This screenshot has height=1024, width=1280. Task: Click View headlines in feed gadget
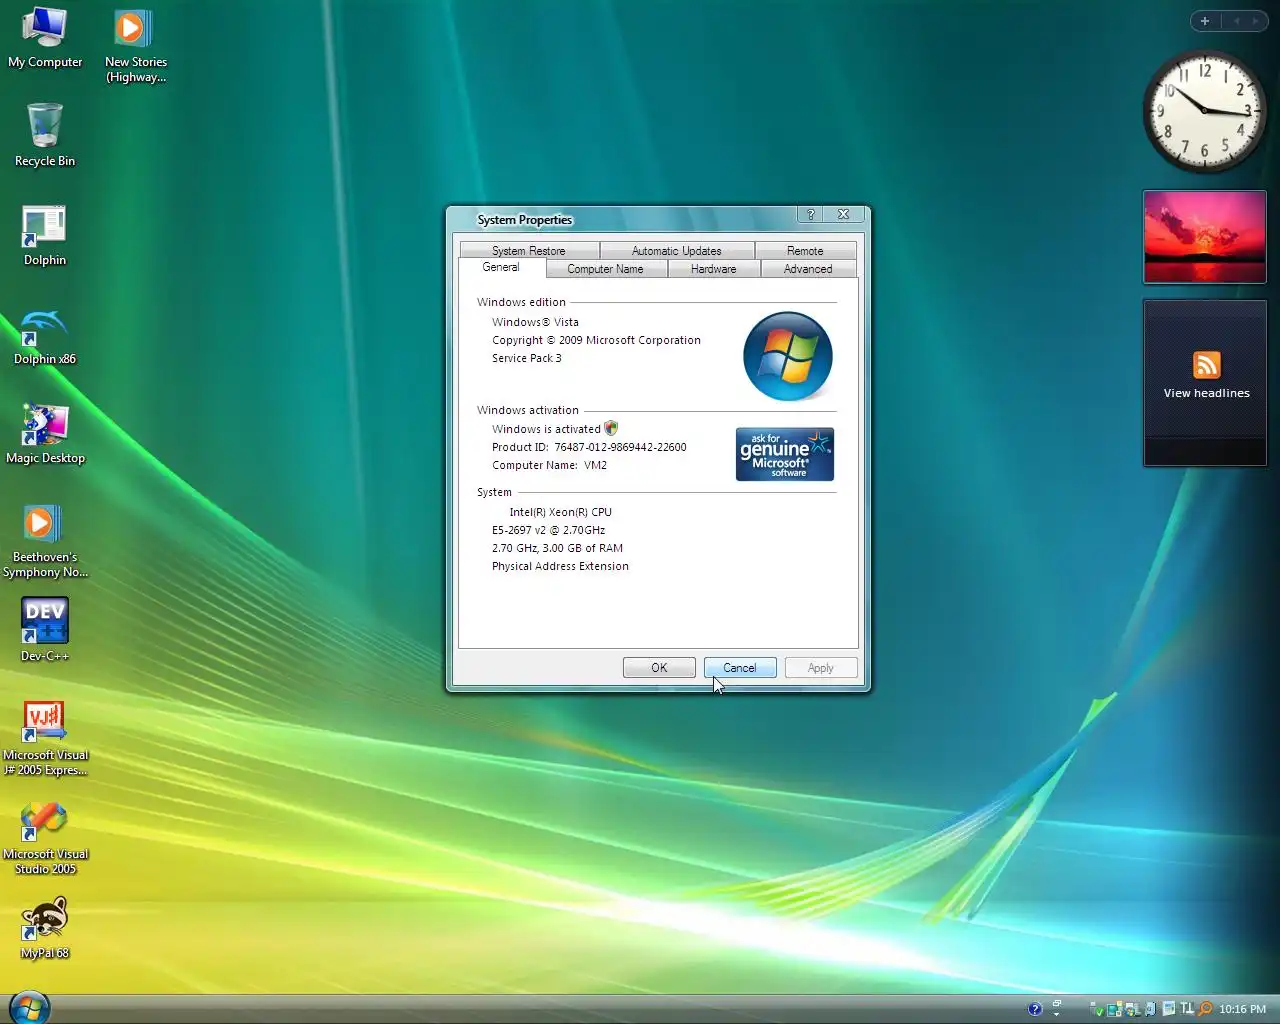pos(1206,393)
